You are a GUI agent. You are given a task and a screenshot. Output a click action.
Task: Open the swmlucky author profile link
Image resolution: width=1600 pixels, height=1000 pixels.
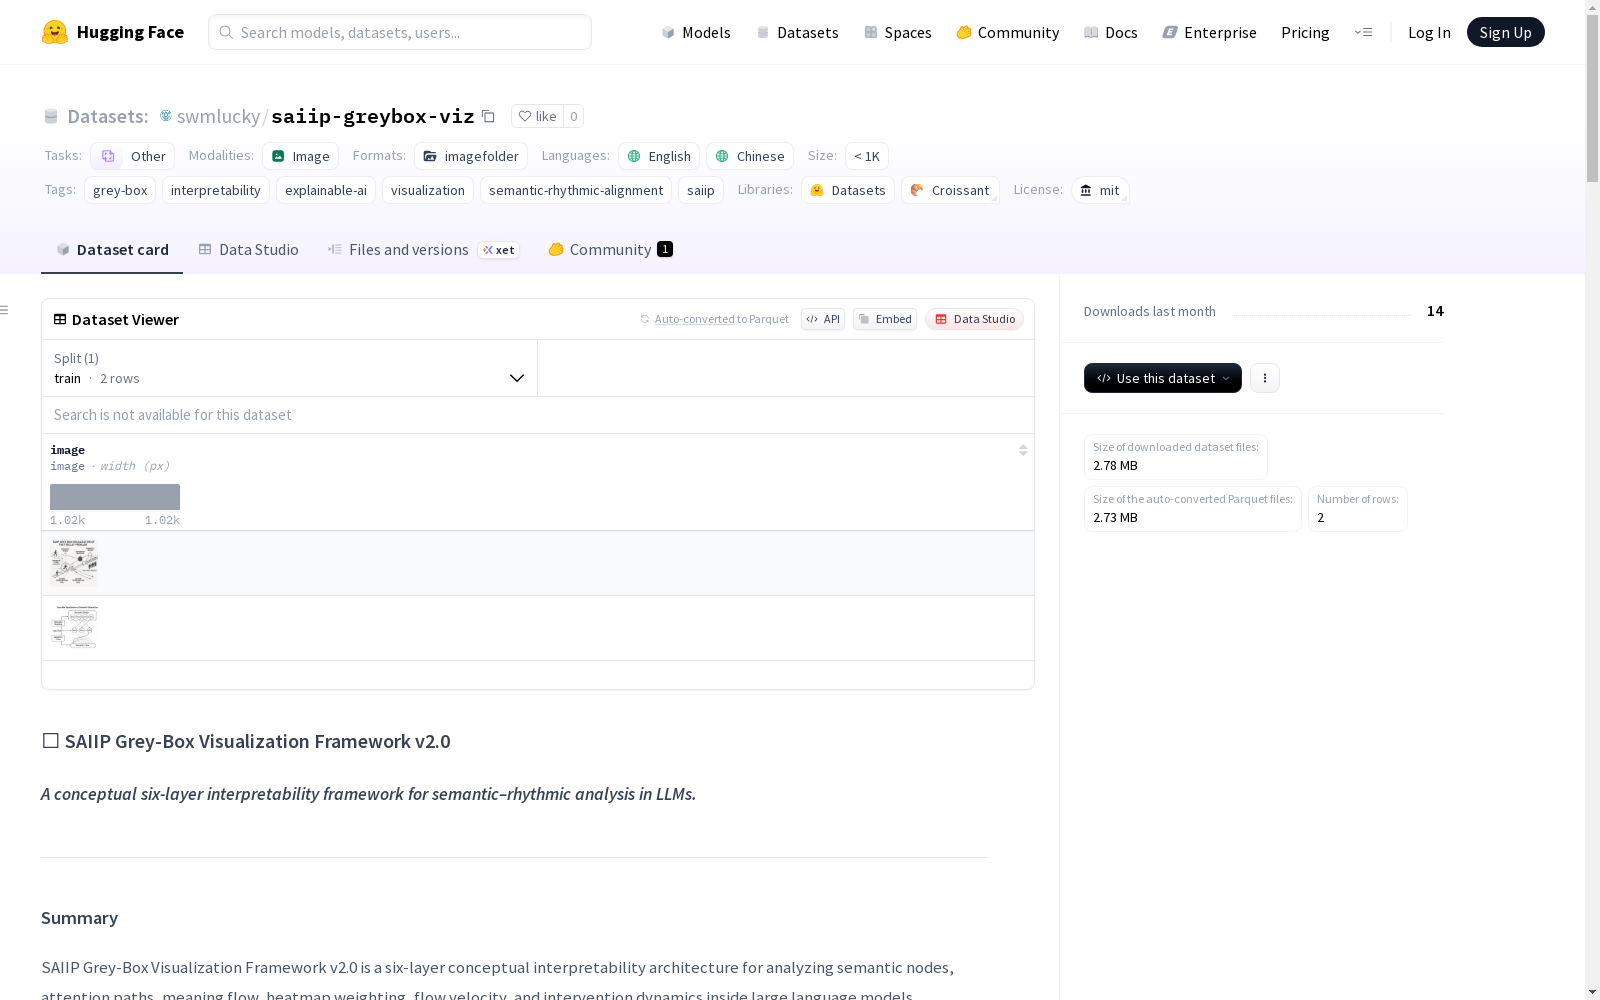218,116
